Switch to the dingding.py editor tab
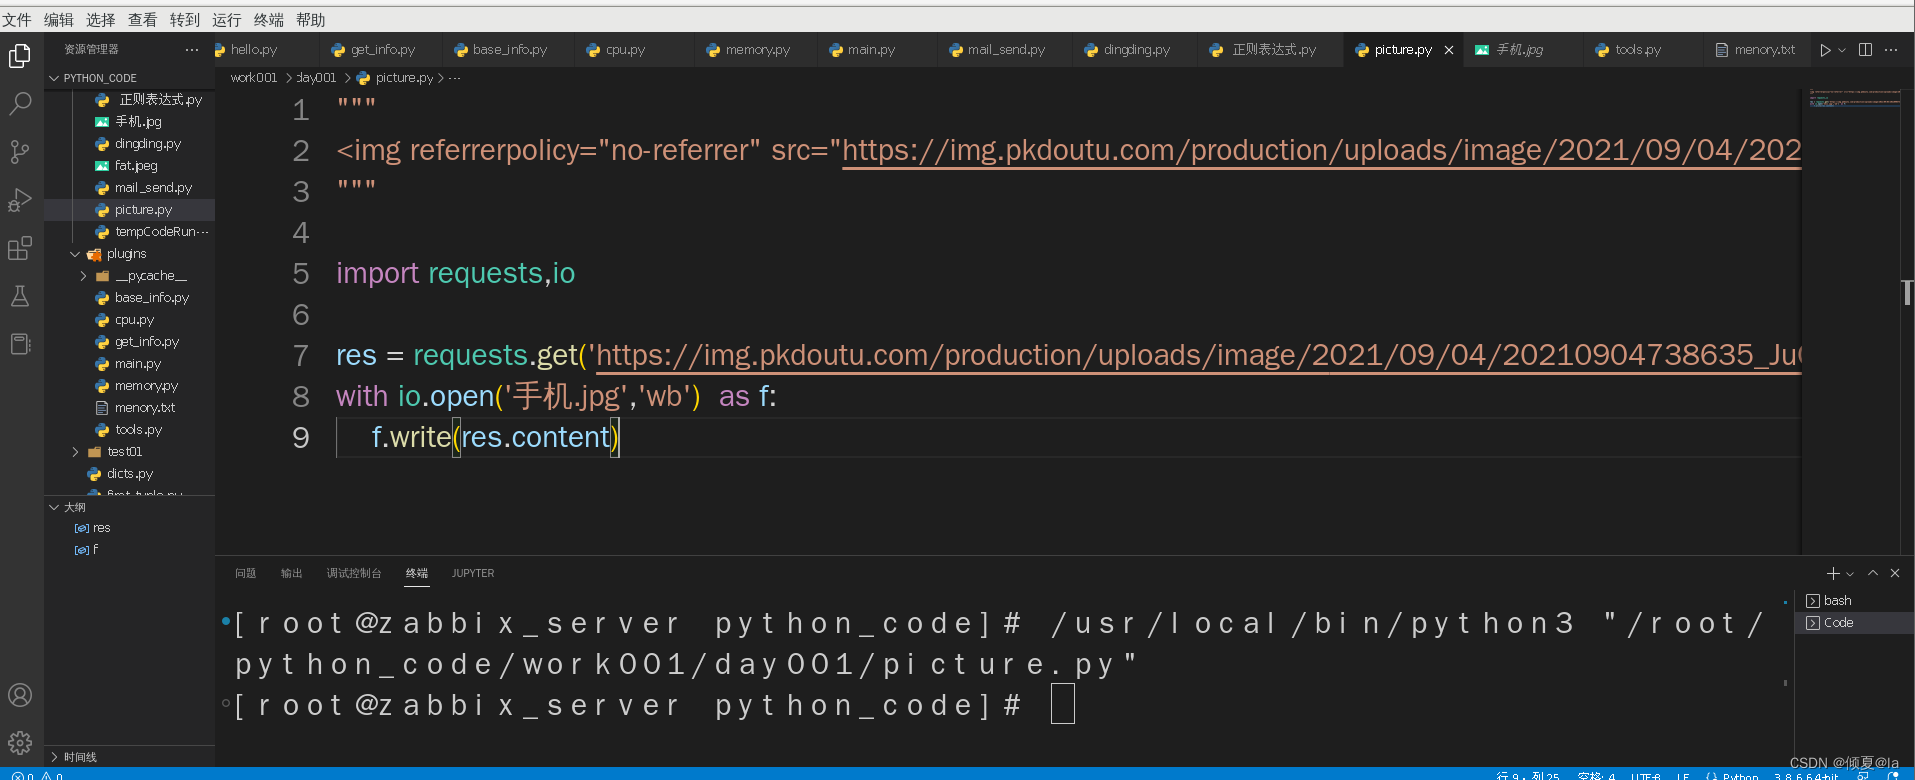The image size is (1915, 780). pyautogui.click(x=1136, y=50)
